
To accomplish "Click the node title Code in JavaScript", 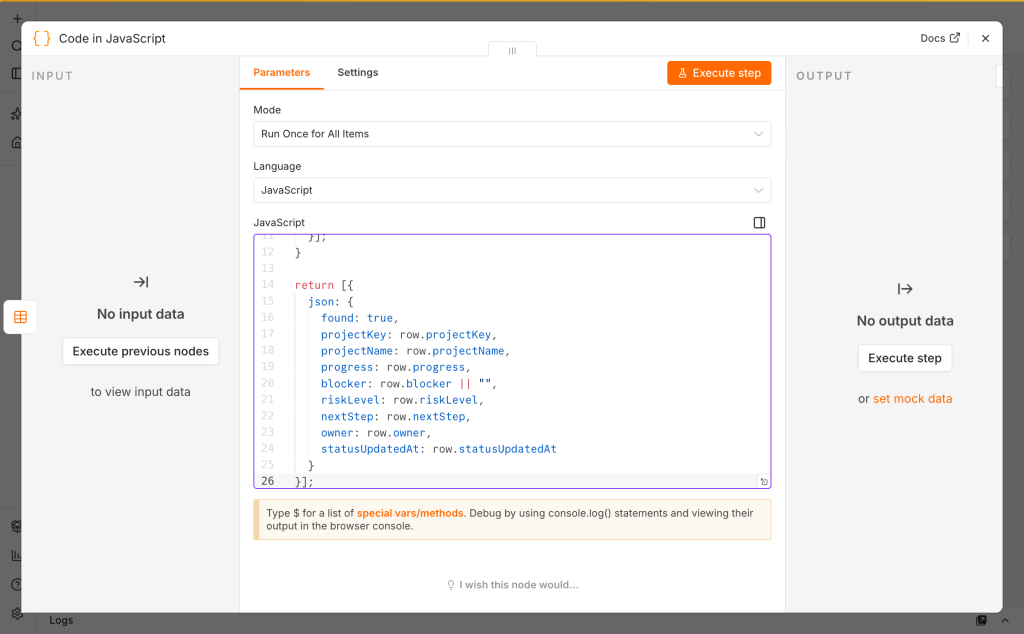I will [112, 39].
